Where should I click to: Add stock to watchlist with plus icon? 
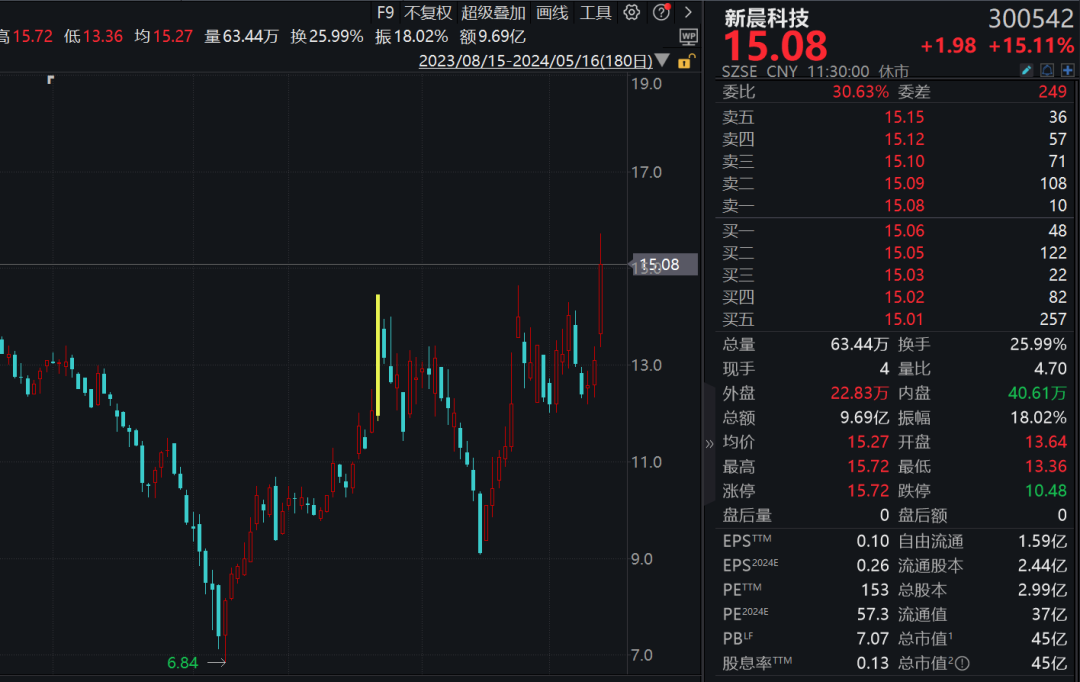point(1067,71)
